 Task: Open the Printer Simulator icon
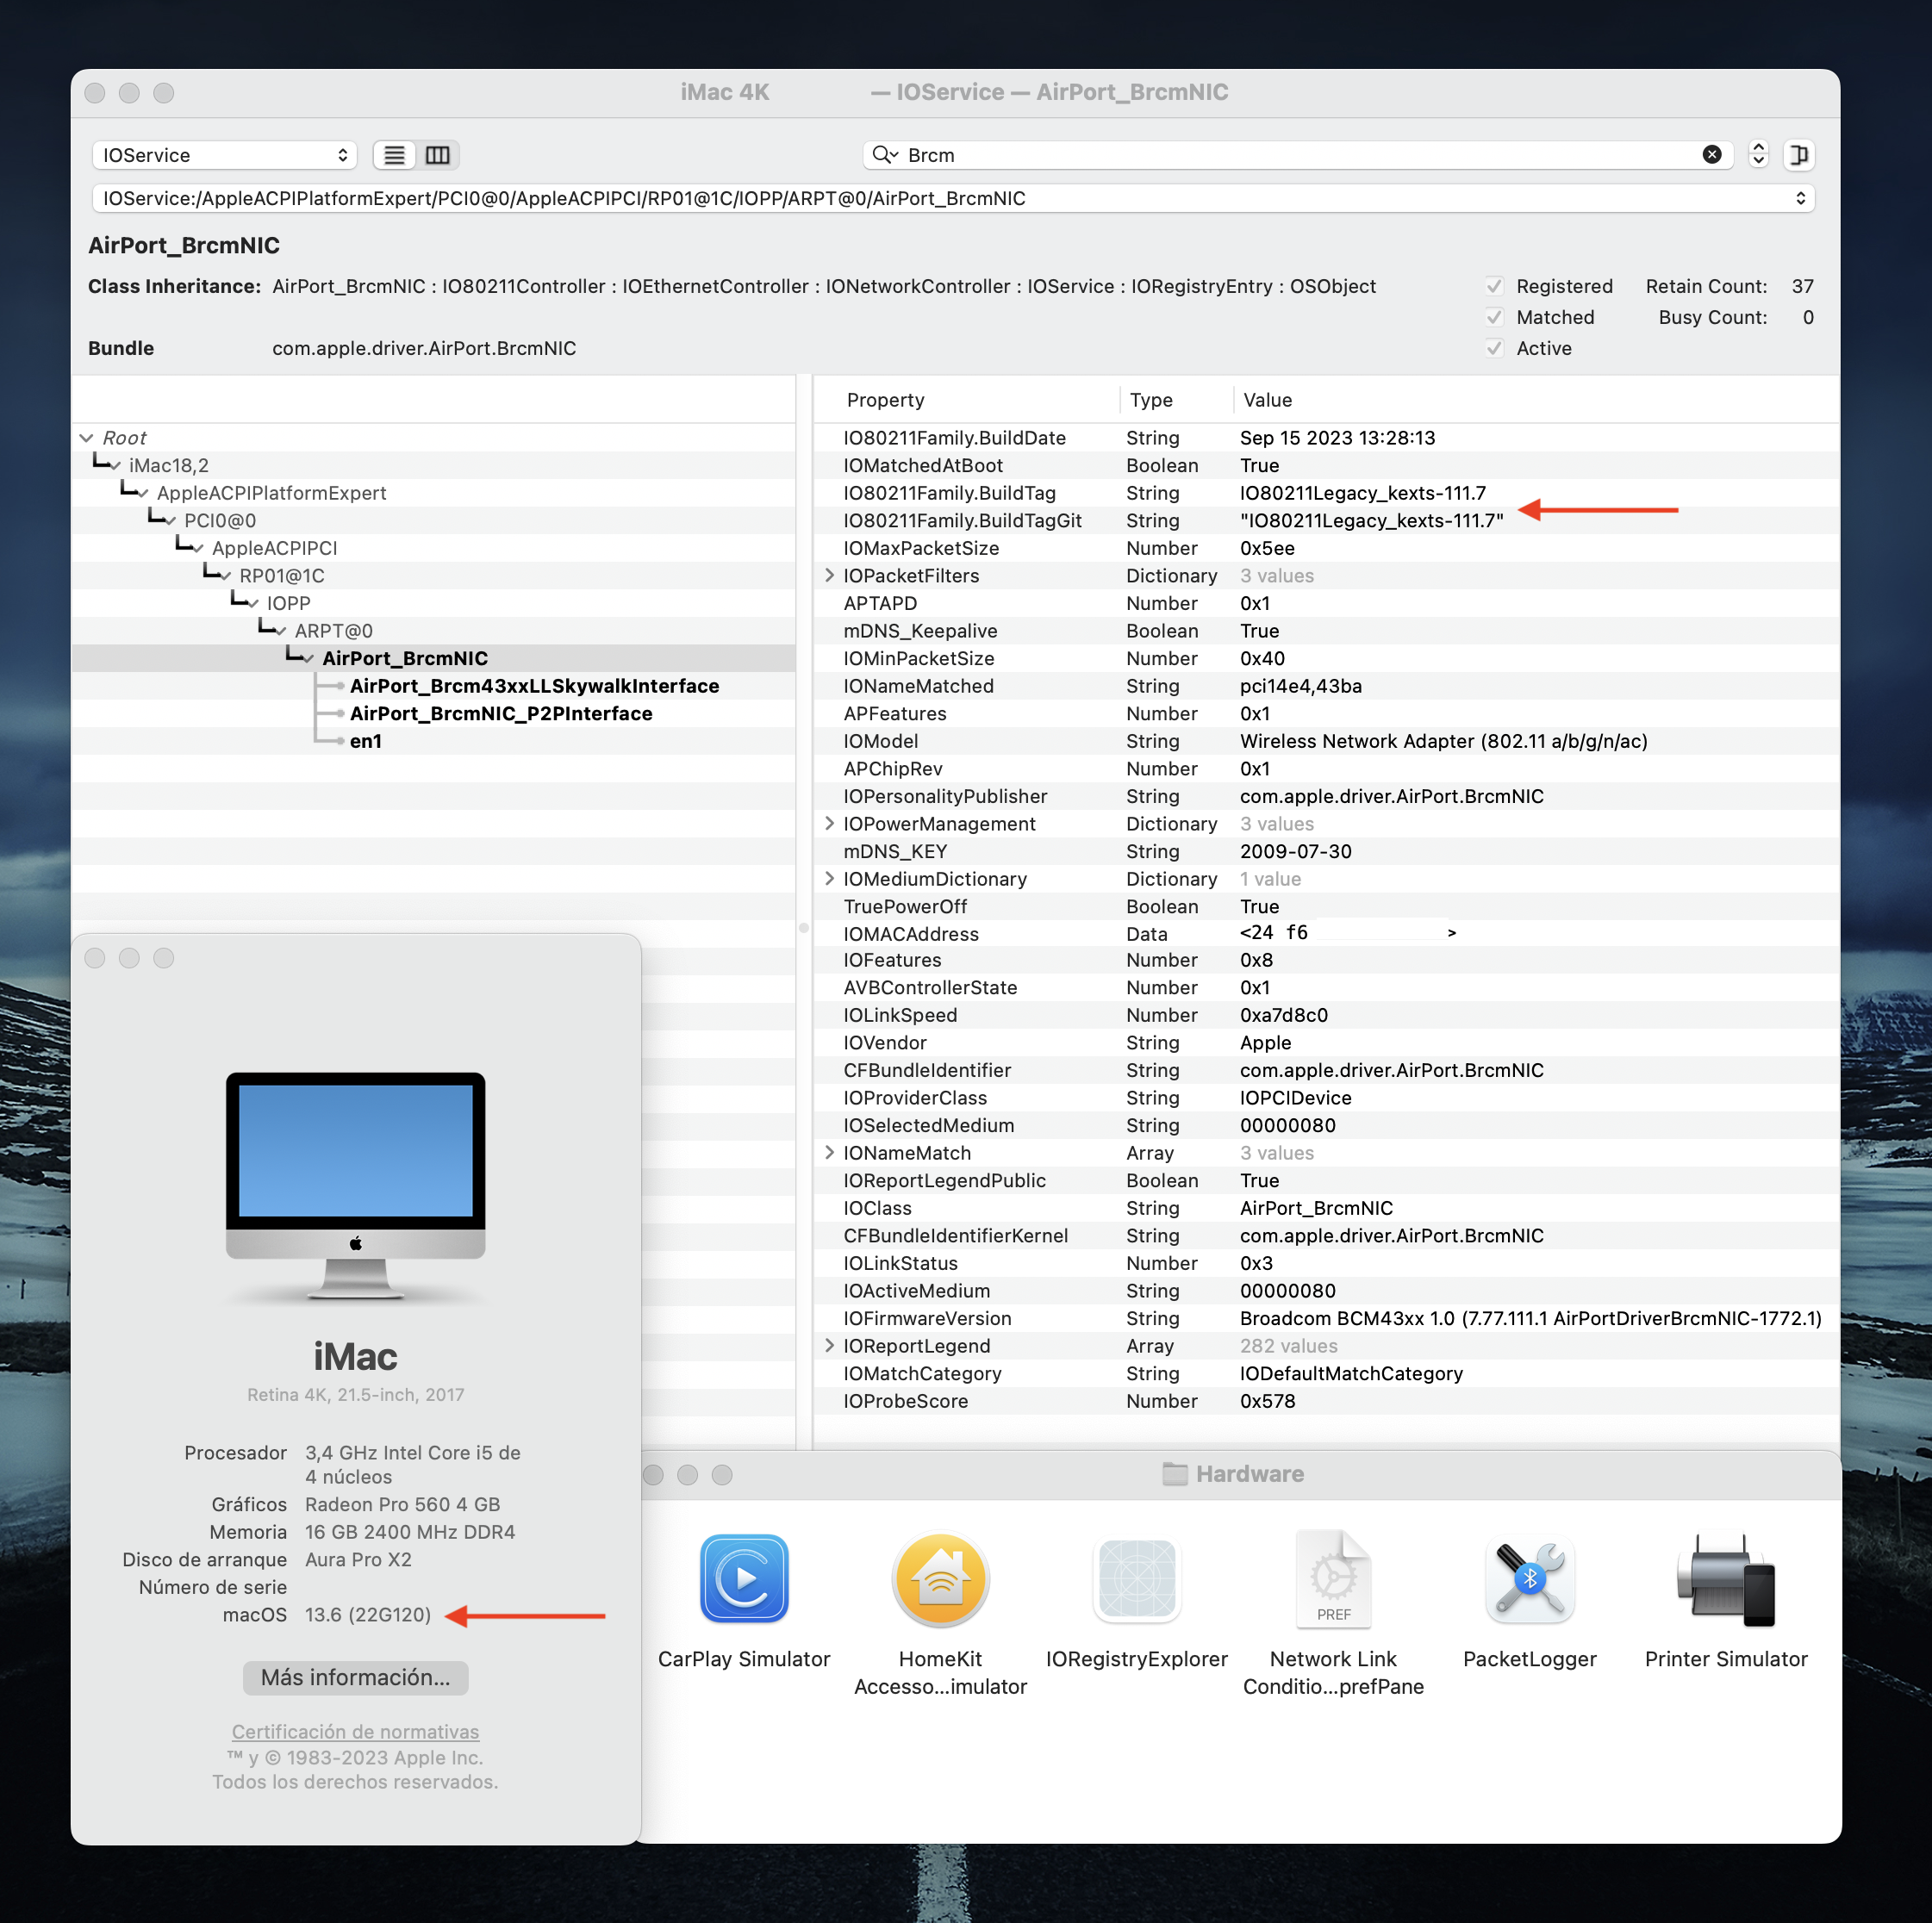[1726, 1579]
